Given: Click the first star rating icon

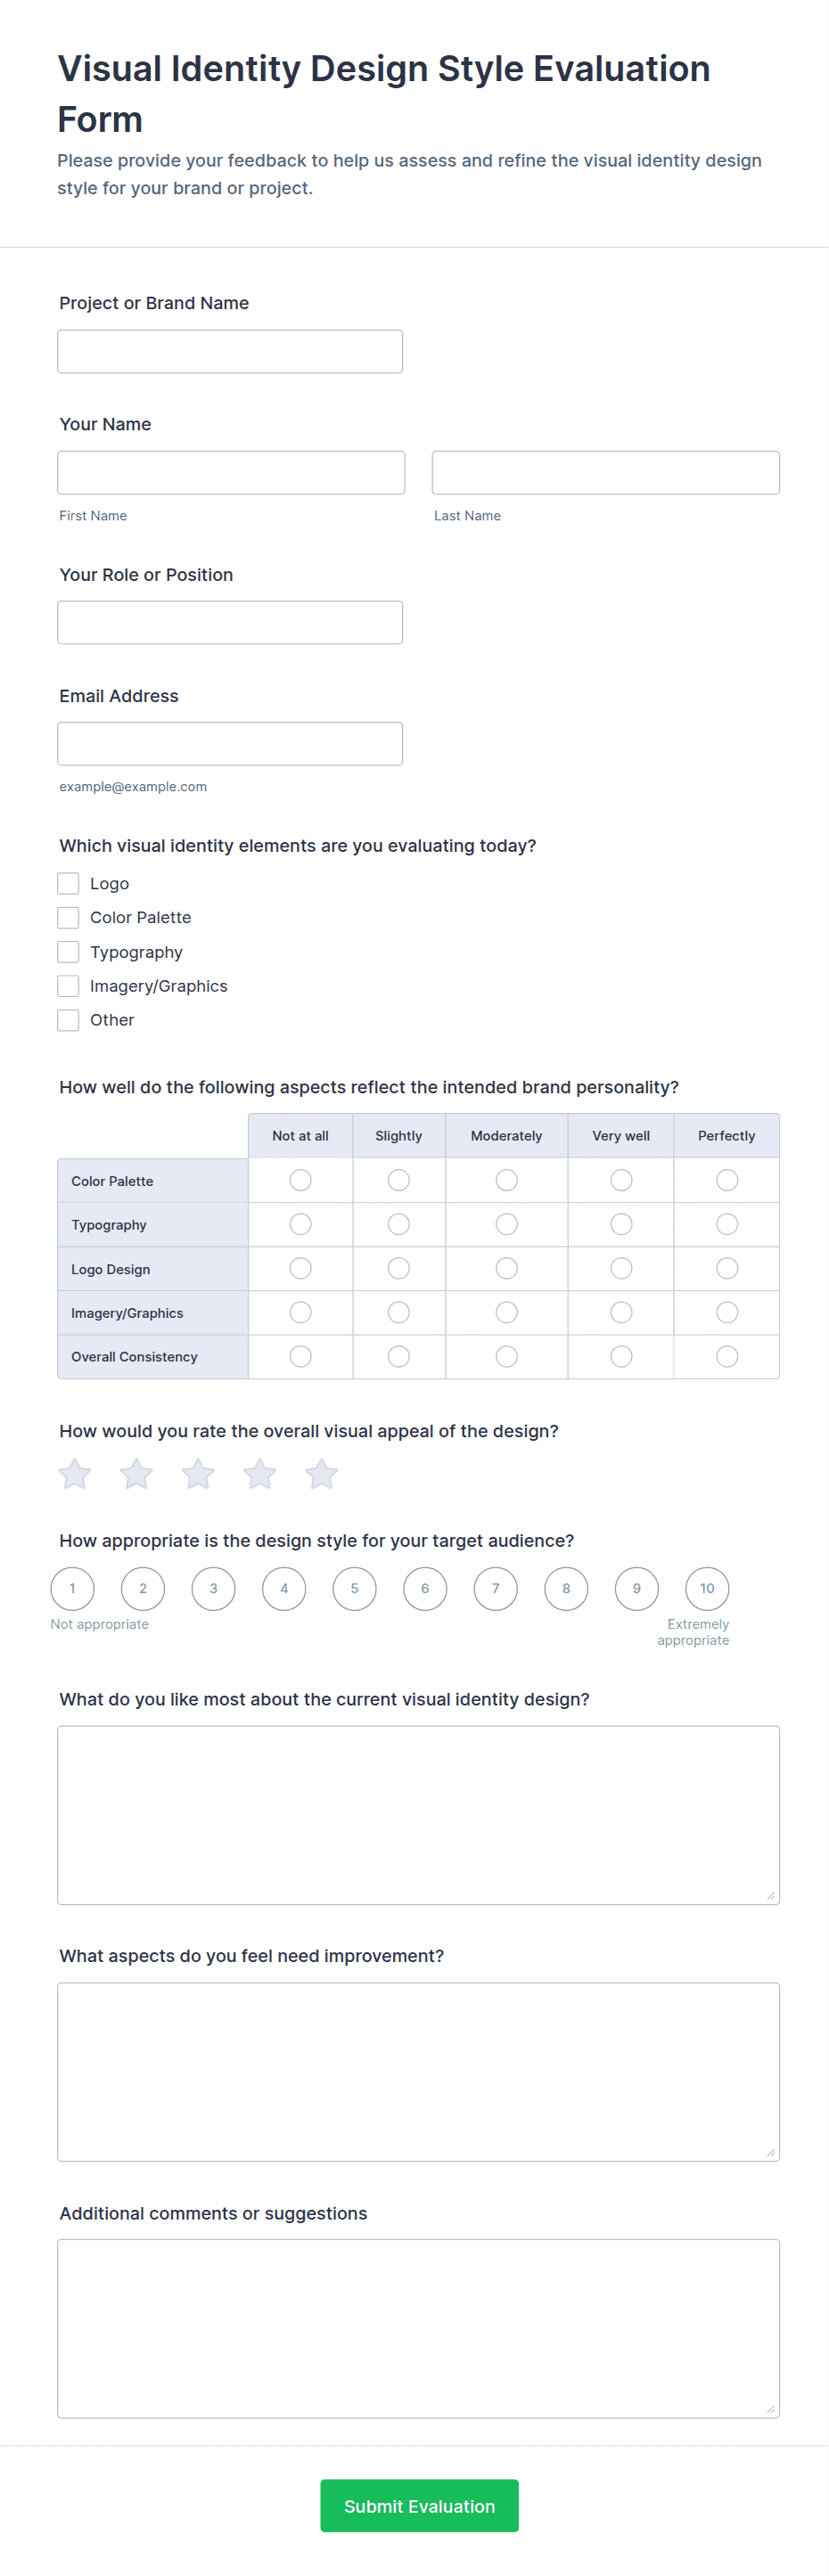Looking at the screenshot, I should [x=75, y=1474].
